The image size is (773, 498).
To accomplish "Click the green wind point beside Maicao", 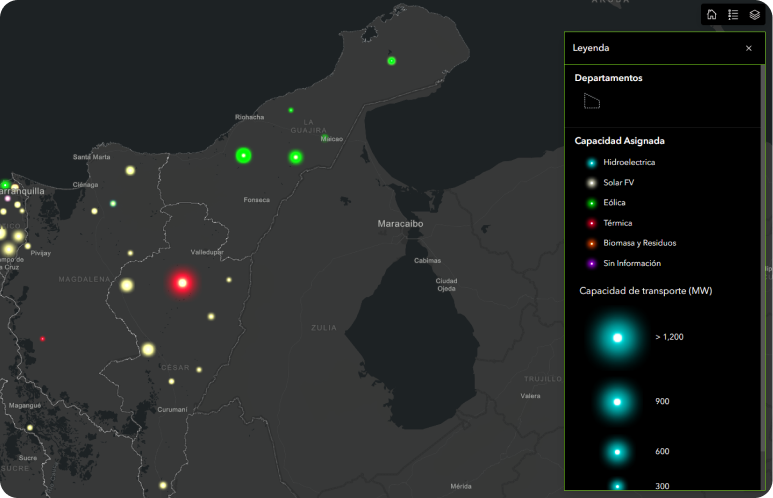I will [x=296, y=157].
